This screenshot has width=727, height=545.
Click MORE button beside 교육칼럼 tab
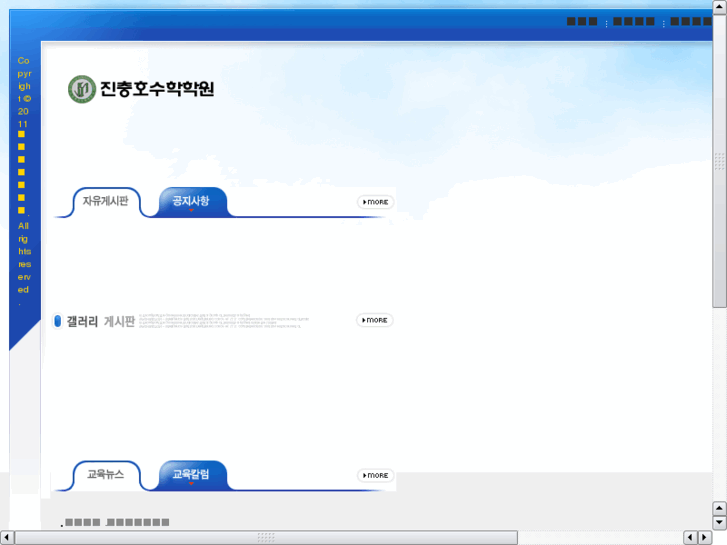376,475
